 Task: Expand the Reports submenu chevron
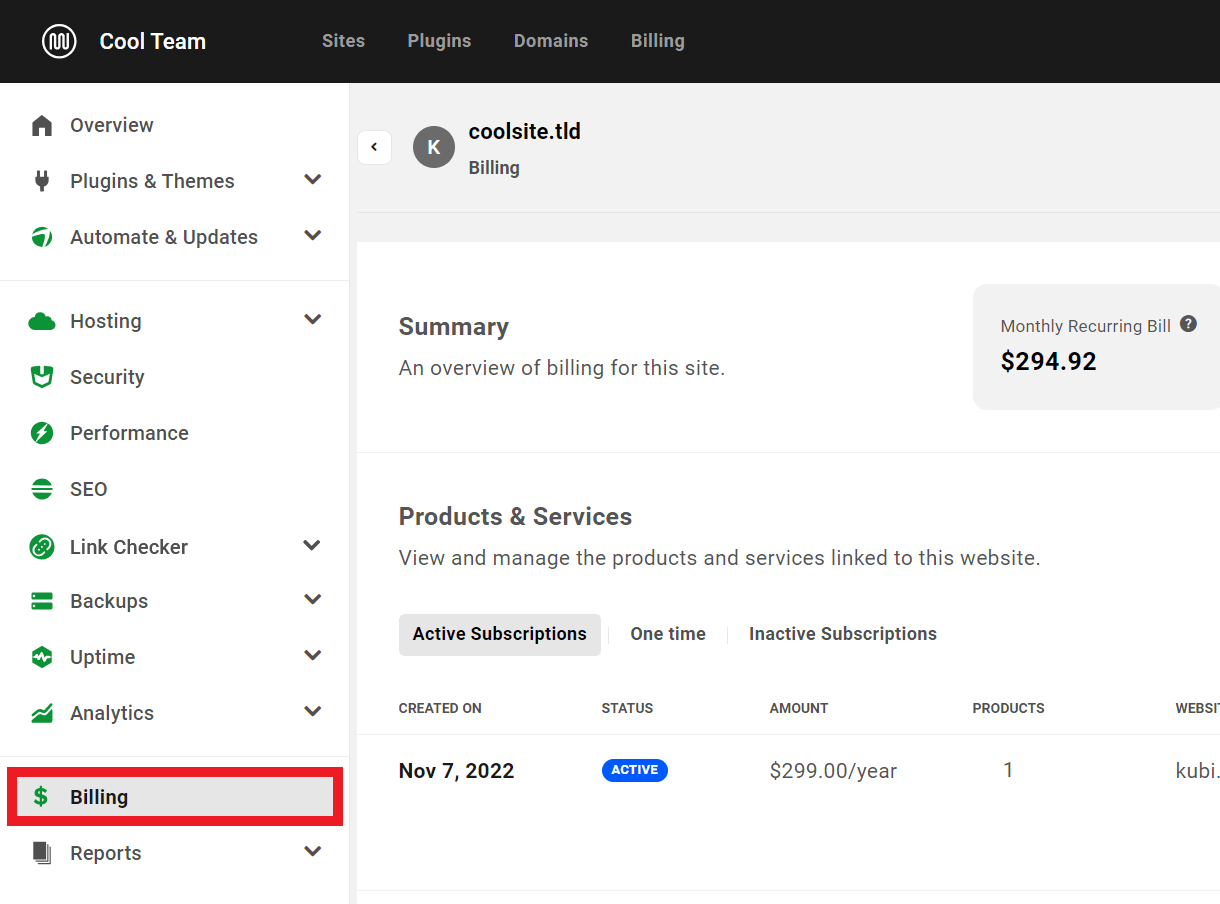313,852
